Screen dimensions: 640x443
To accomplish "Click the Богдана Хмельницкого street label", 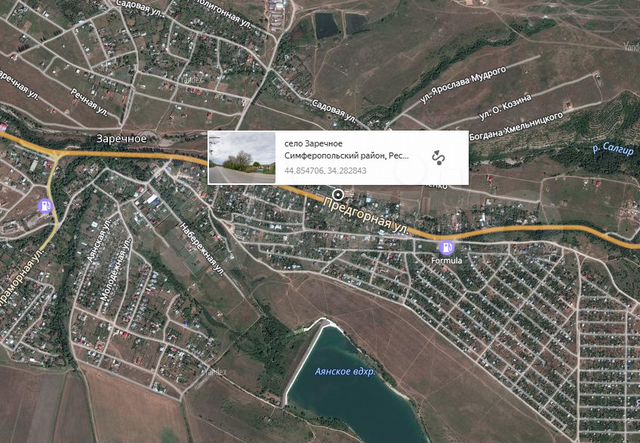I will [x=524, y=128].
